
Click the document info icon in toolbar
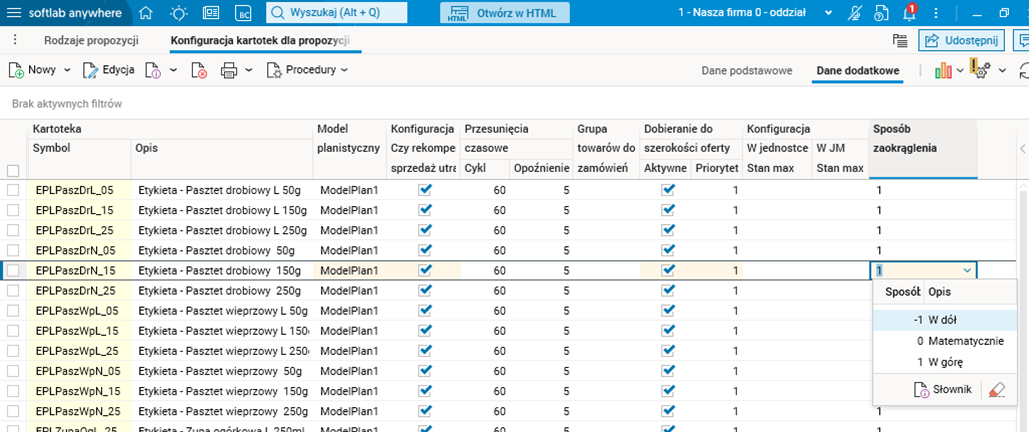pos(153,70)
